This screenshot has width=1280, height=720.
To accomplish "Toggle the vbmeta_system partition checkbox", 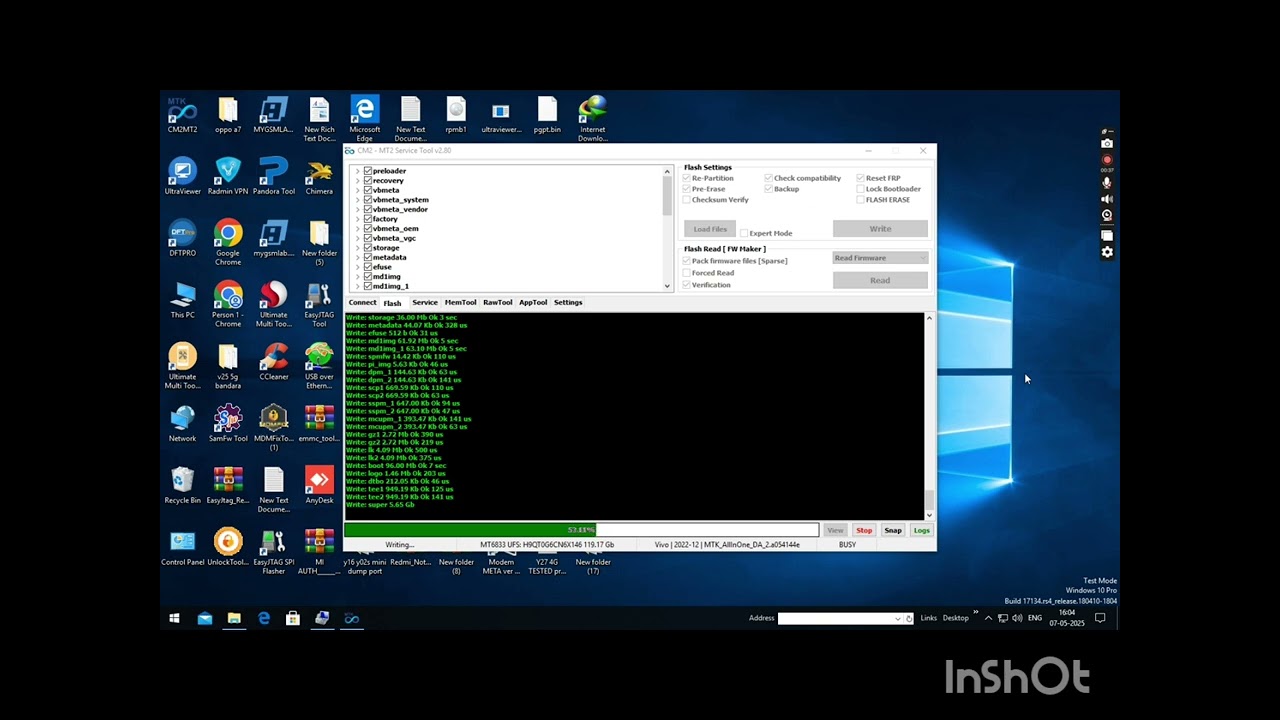I will click(x=368, y=200).
